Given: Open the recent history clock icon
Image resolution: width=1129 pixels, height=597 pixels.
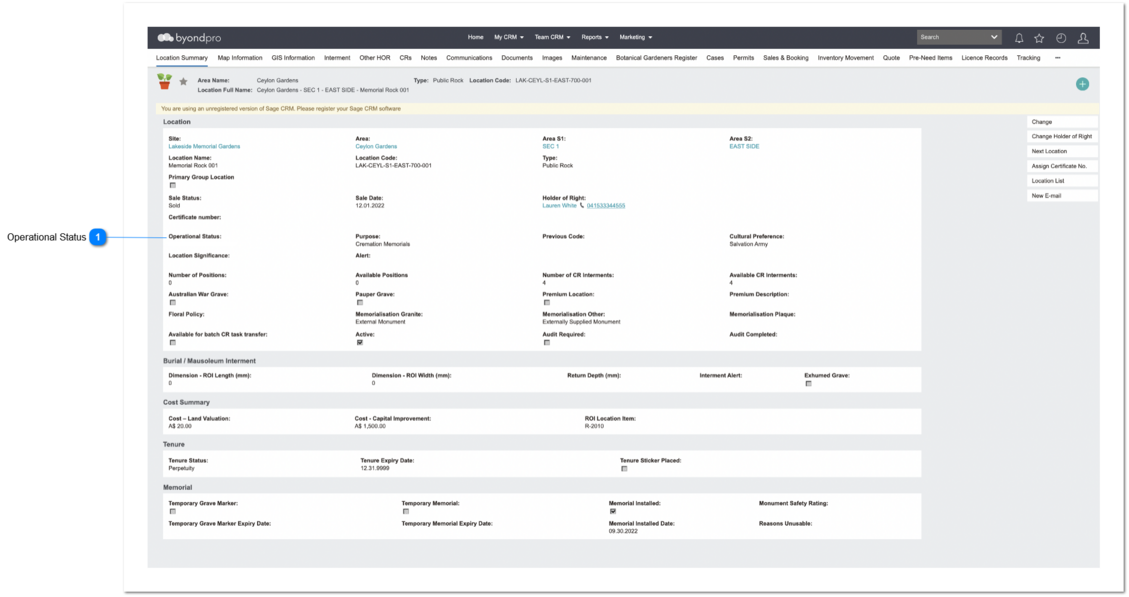Looking at the screenshot, I should tap(1061, 38).
